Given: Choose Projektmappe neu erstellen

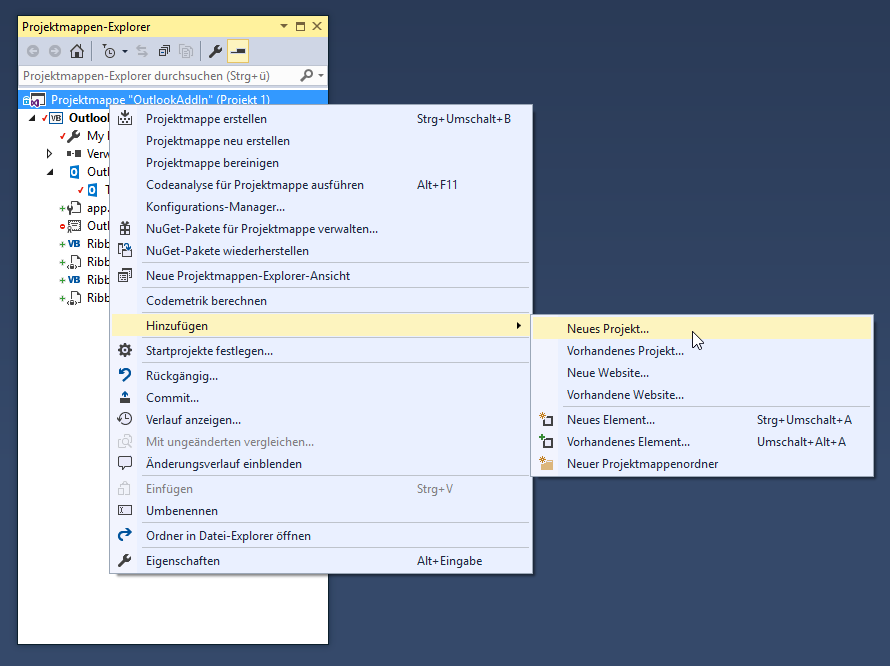Looking at the screenshot, I should [218, 141].
